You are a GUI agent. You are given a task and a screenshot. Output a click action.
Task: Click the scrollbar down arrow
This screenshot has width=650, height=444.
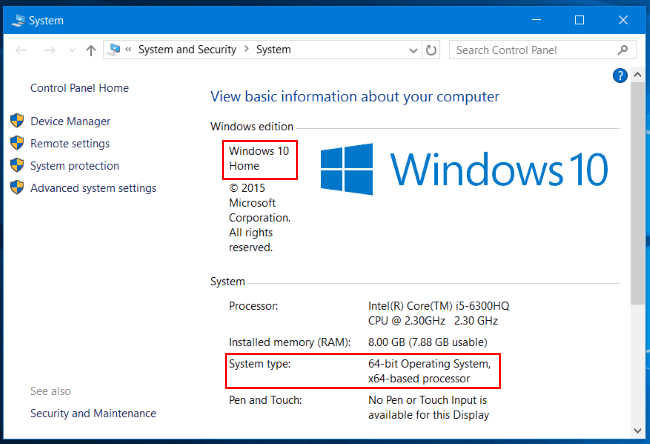pos(638,430)
